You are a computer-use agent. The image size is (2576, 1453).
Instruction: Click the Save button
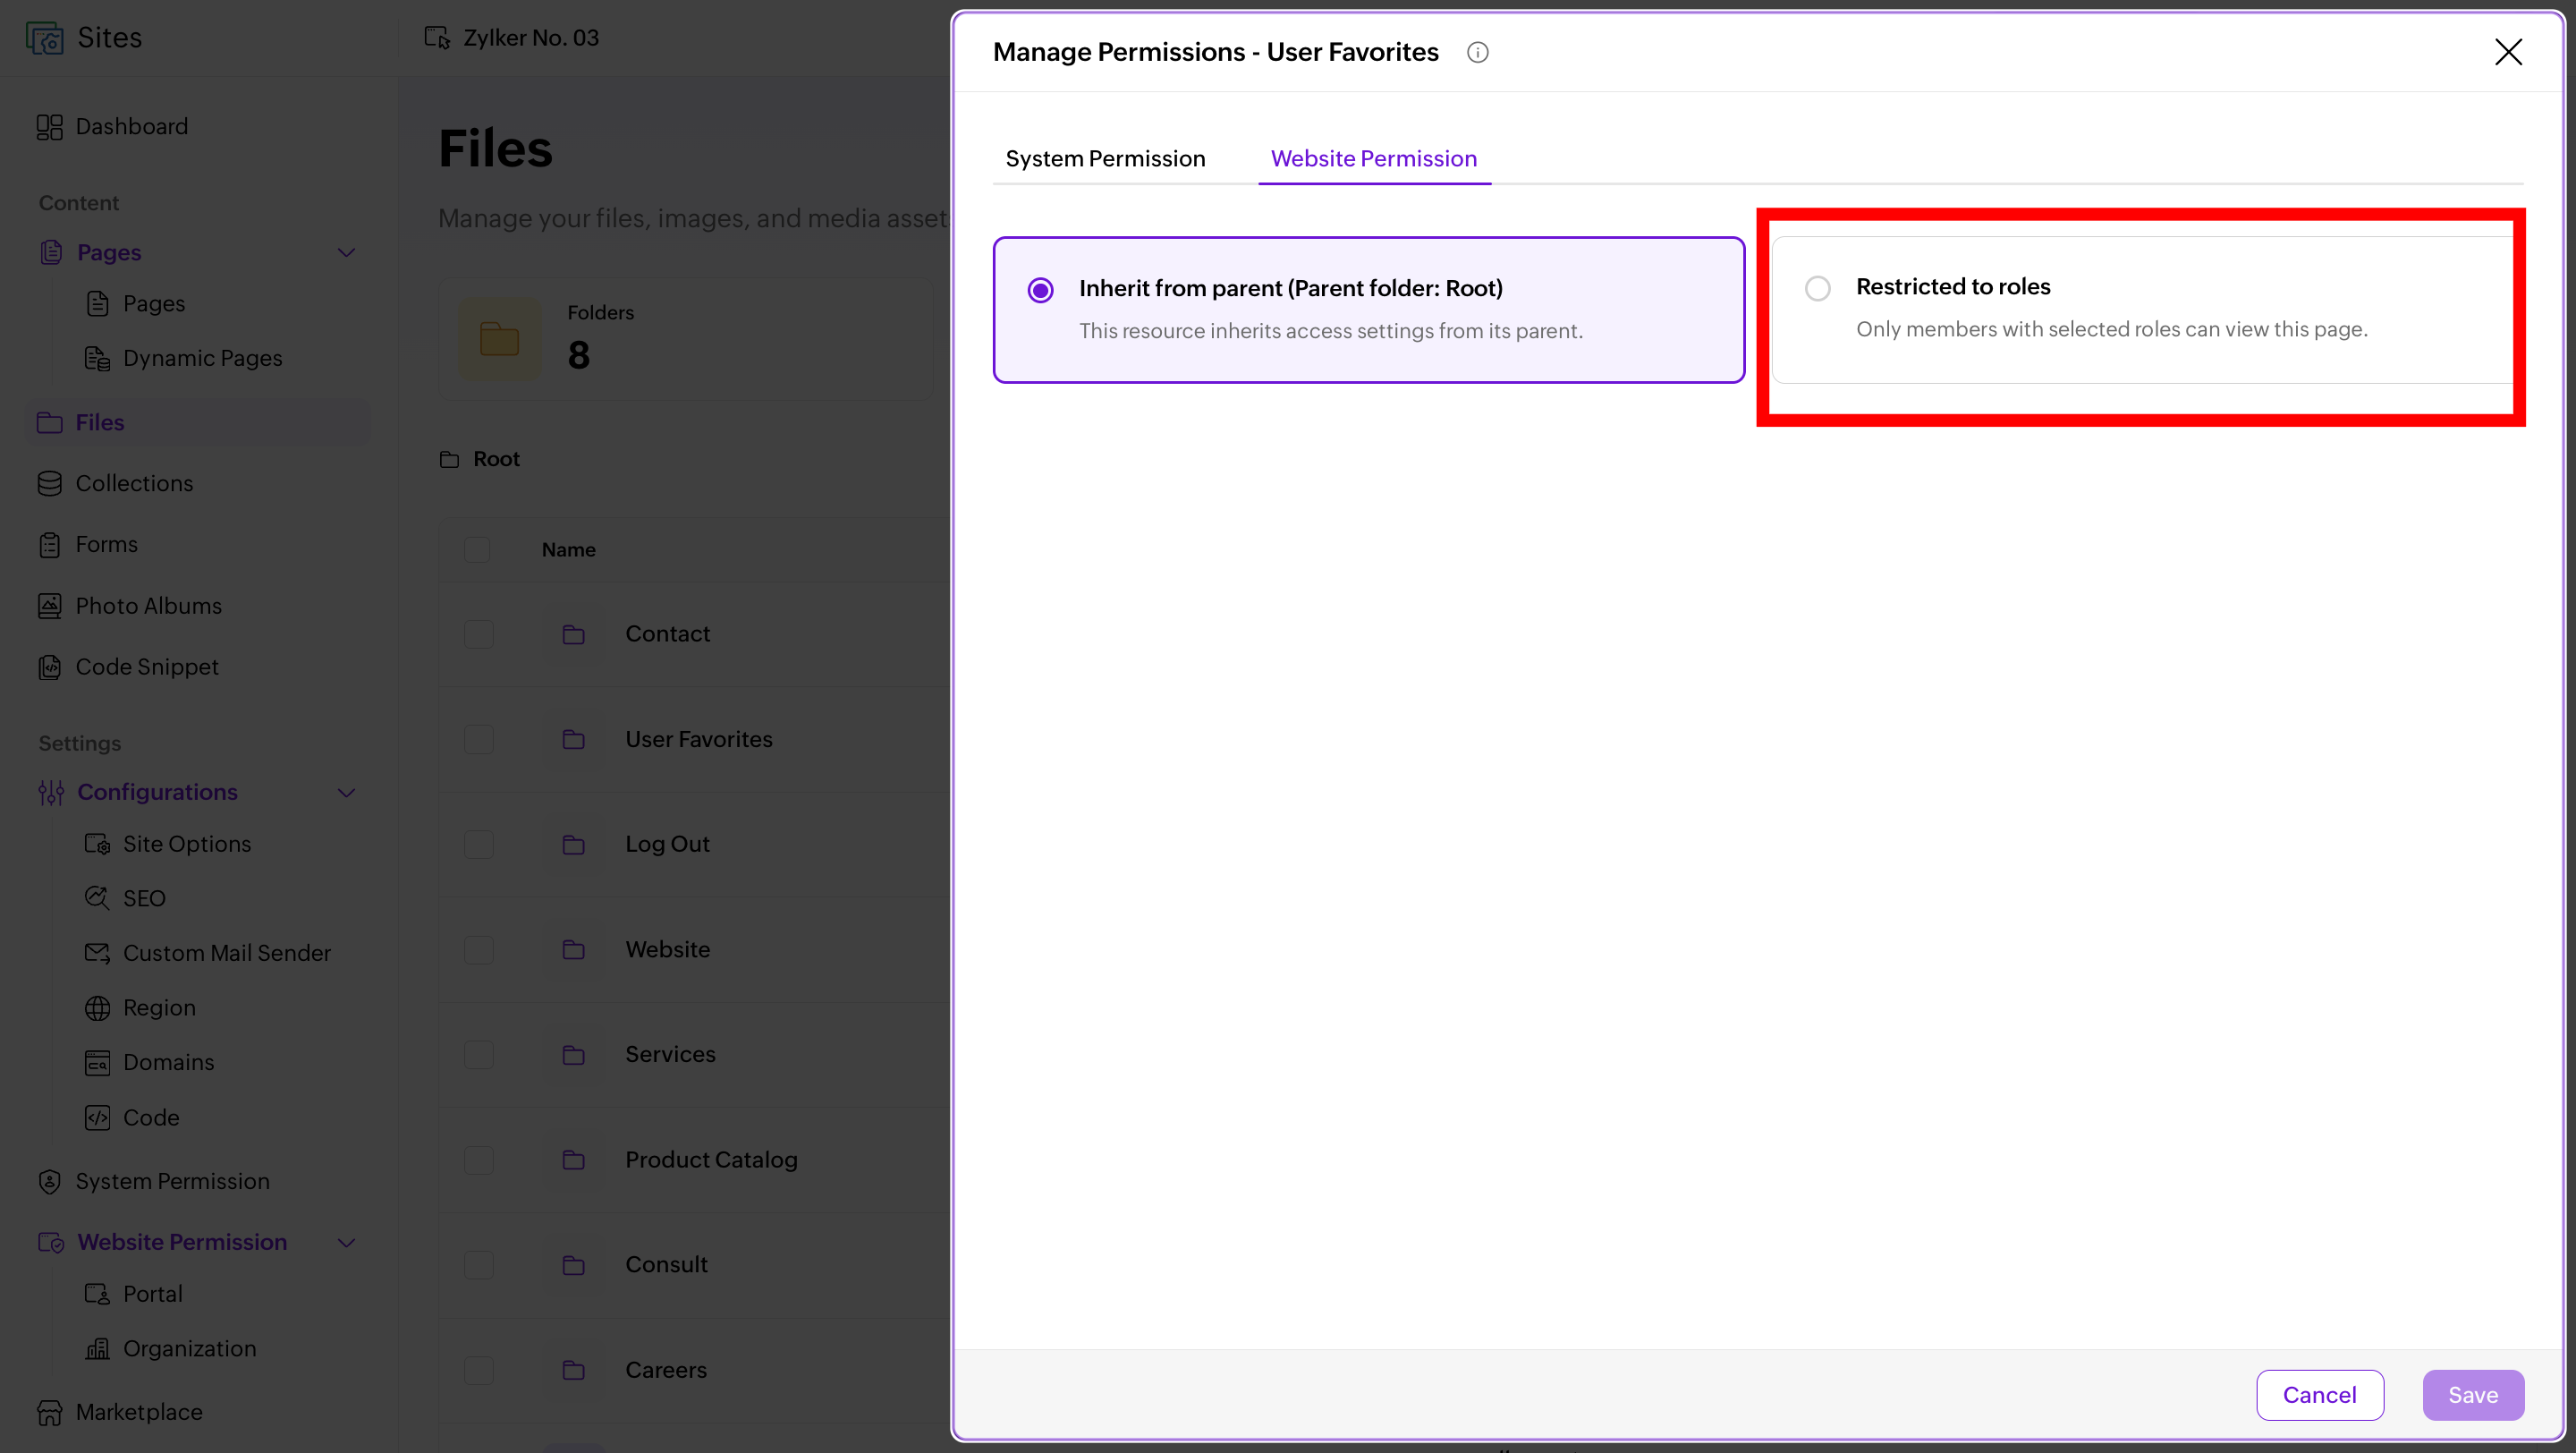(2472, 1394)
